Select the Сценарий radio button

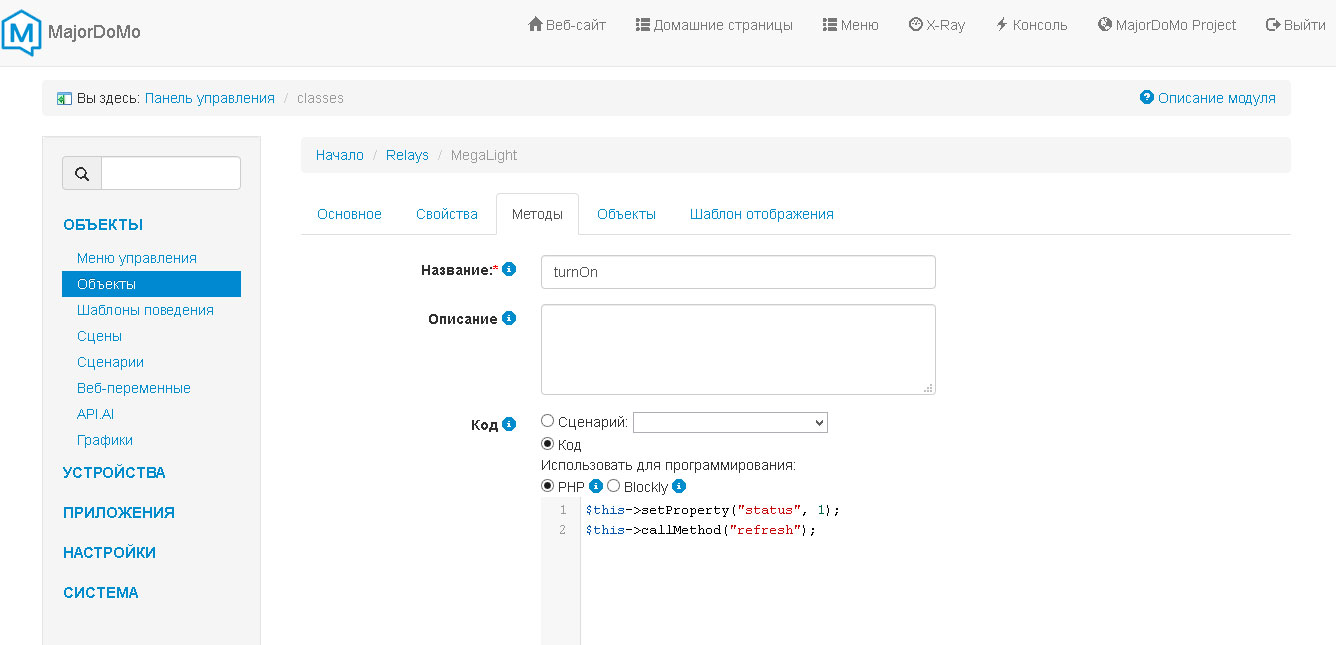click(547, 421)
